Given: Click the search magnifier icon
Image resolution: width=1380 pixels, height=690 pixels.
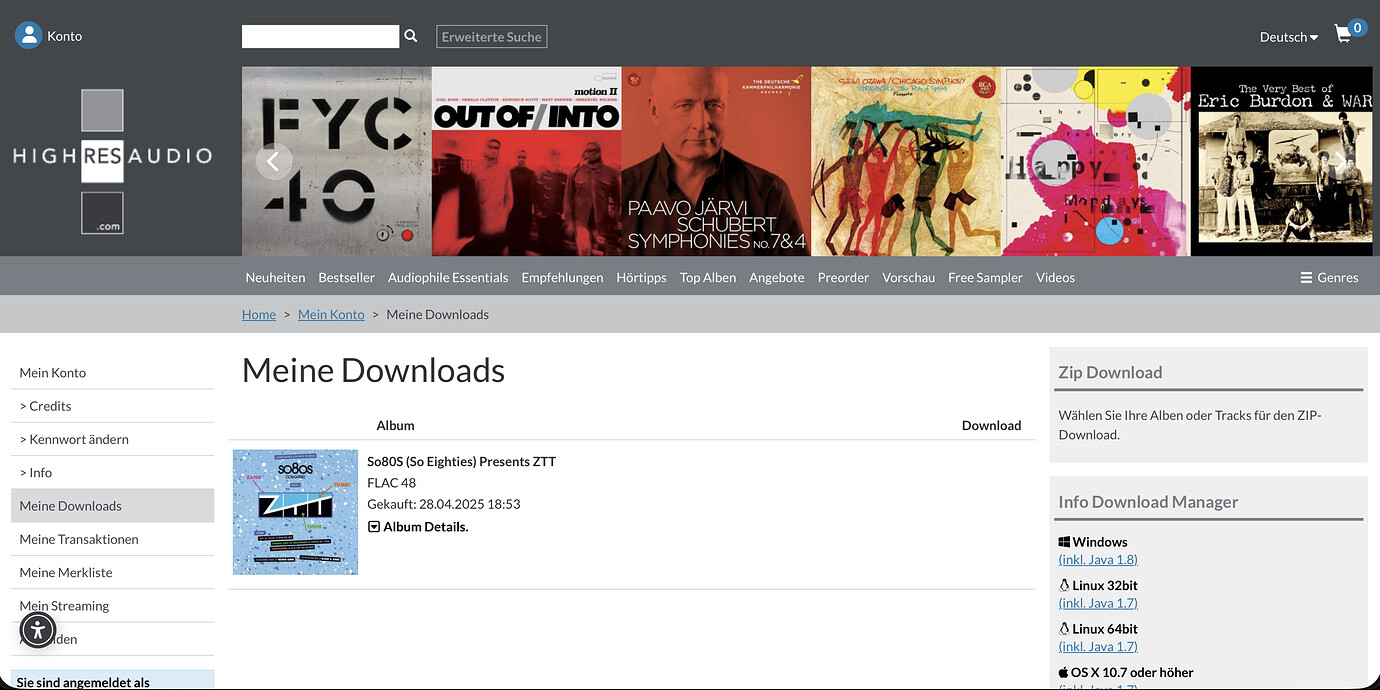Looking at the screenshot, I should pyautogui.click(x=410, y=36).
